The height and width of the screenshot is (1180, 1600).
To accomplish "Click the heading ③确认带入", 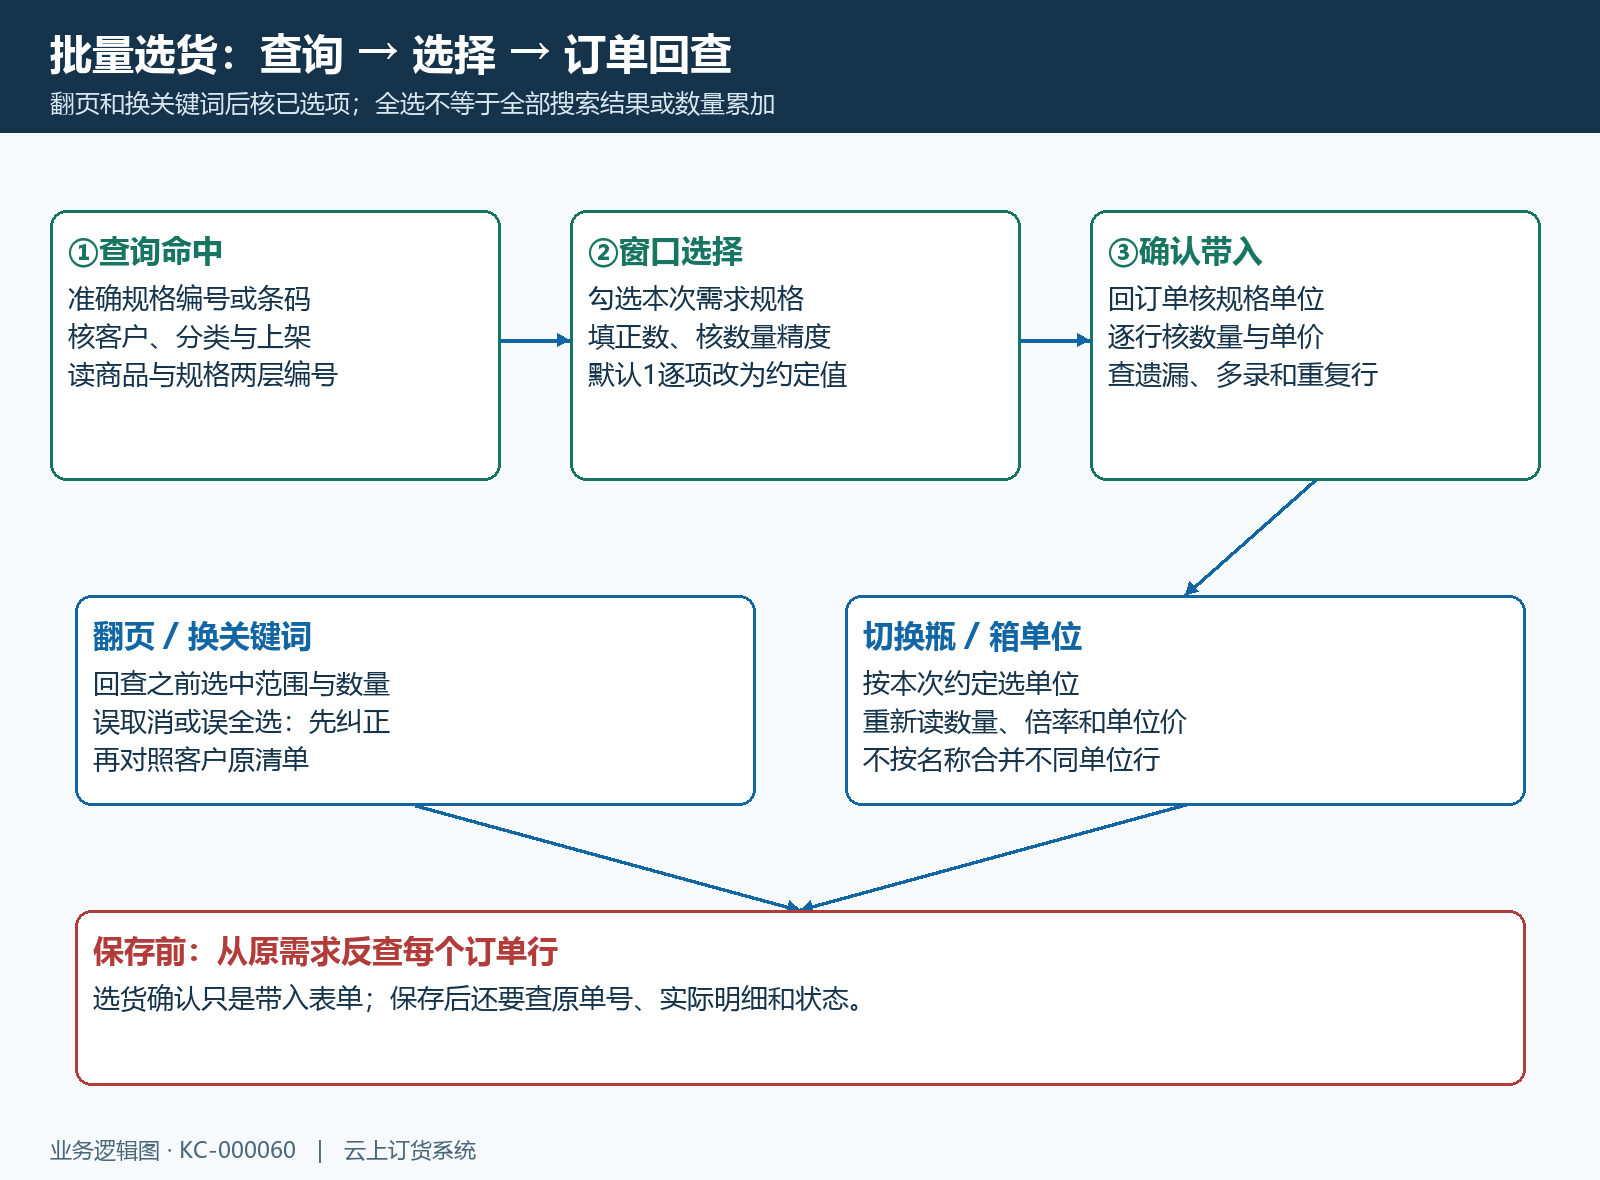I will [1185, 252].
